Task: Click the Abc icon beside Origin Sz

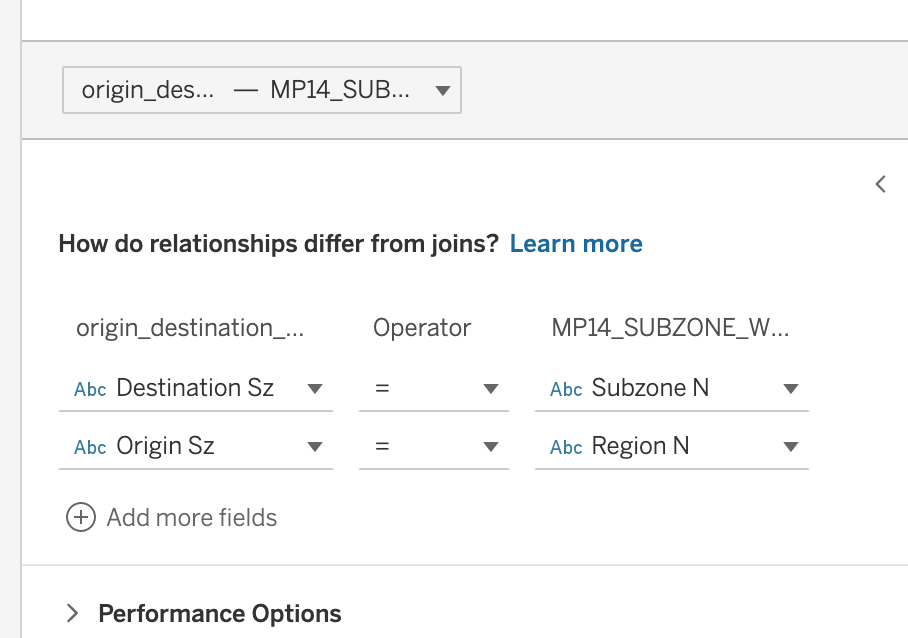Action: [x=90, y=447]
